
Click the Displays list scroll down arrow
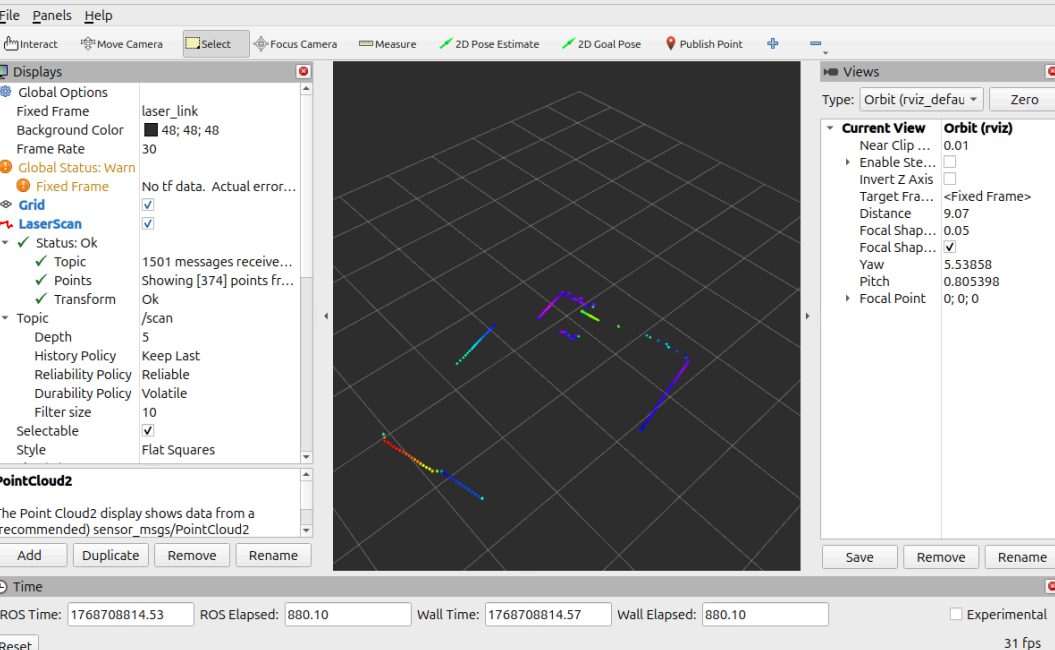coord(306,457)
